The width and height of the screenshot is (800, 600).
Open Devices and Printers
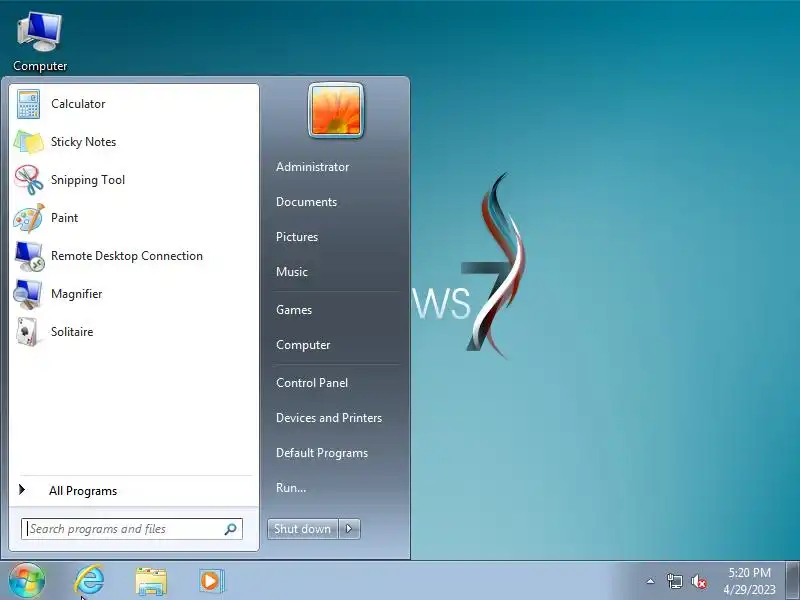click(329, 418)
